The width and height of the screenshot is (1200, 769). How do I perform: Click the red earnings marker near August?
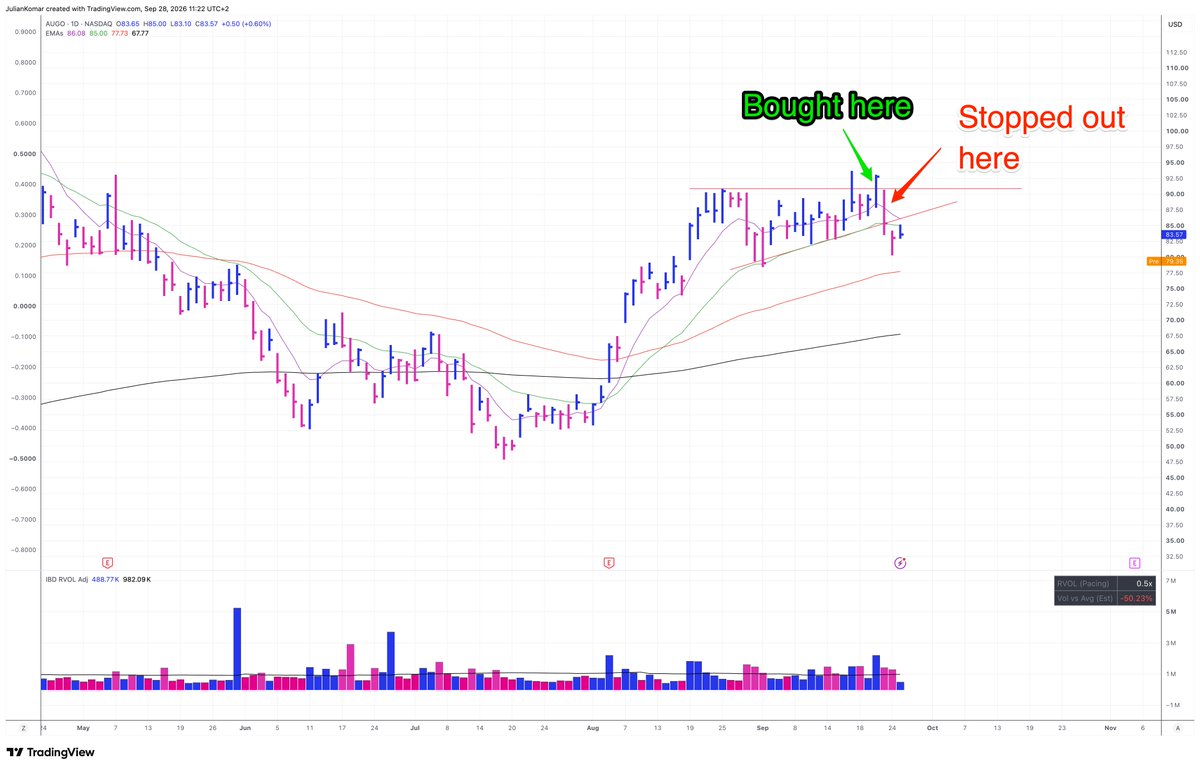click(608, 562)
